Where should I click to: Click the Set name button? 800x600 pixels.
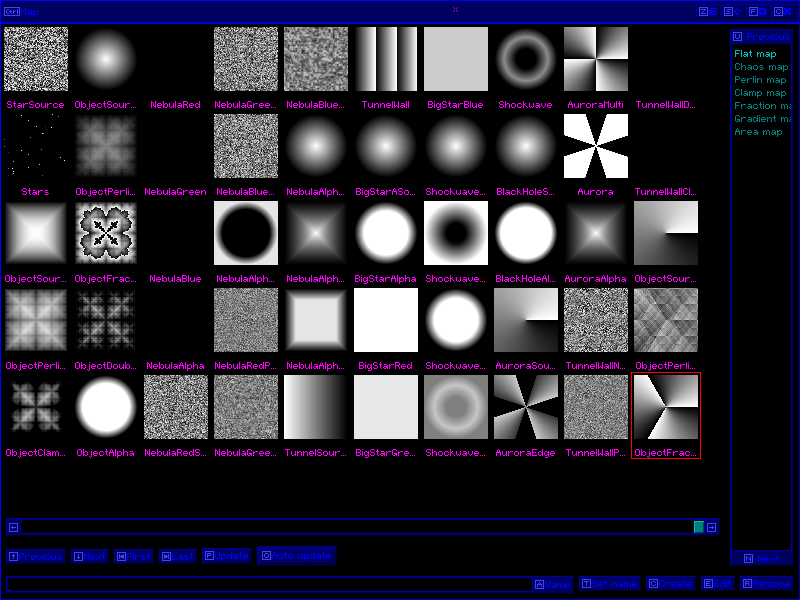point(609,584)
